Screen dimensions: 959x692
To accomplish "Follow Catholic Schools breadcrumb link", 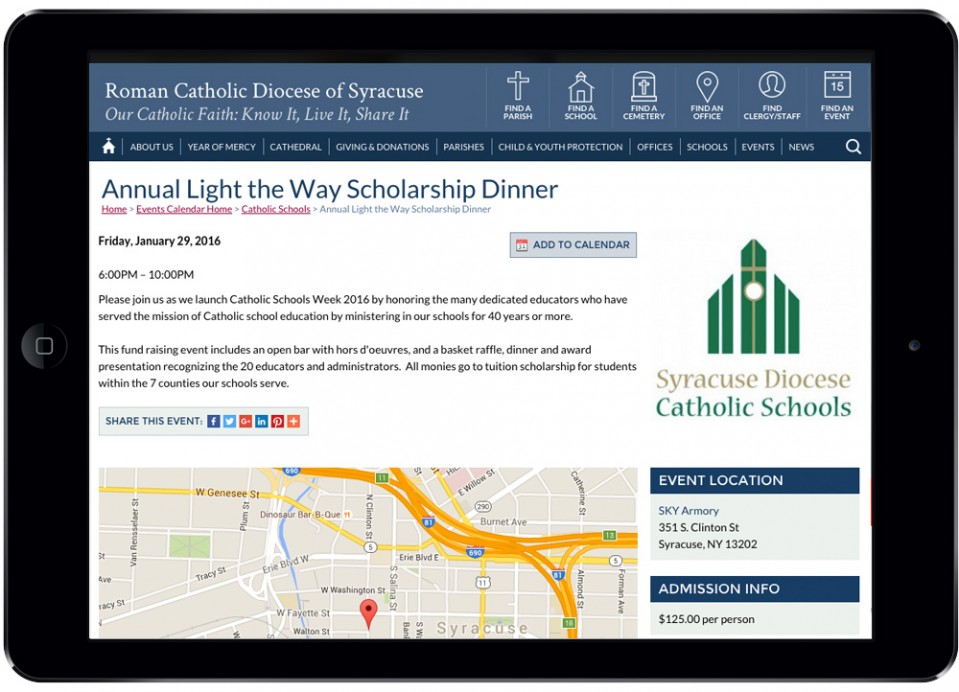I will click(x=276, y=209).
